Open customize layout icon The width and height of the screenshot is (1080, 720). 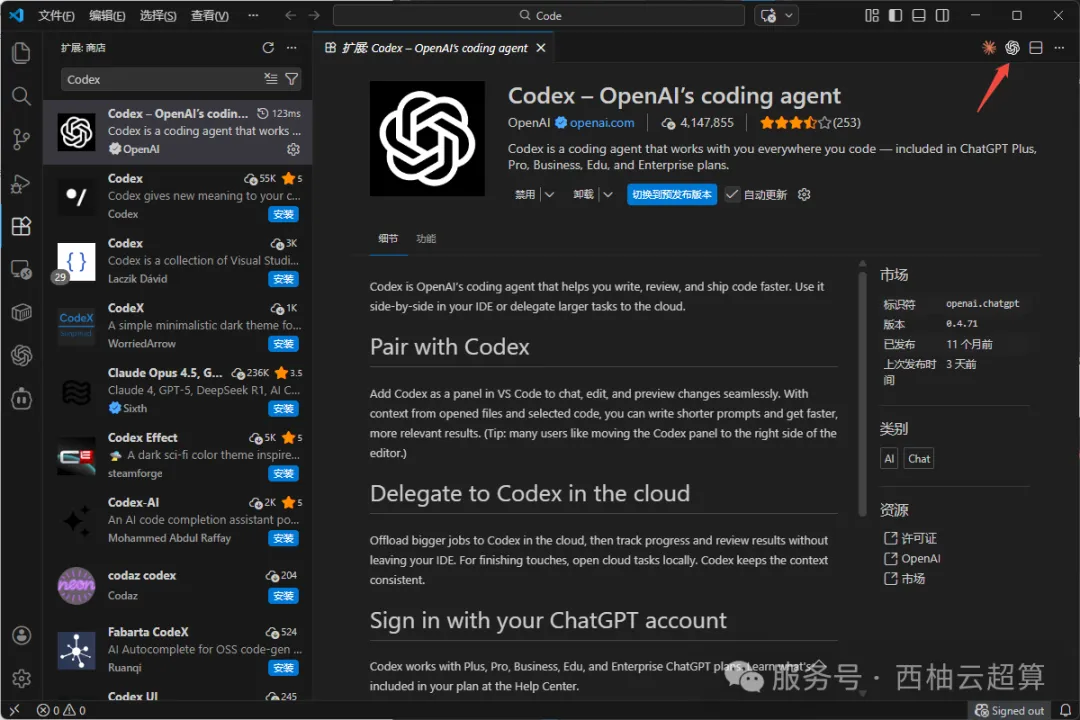click(x=872, y=15)
